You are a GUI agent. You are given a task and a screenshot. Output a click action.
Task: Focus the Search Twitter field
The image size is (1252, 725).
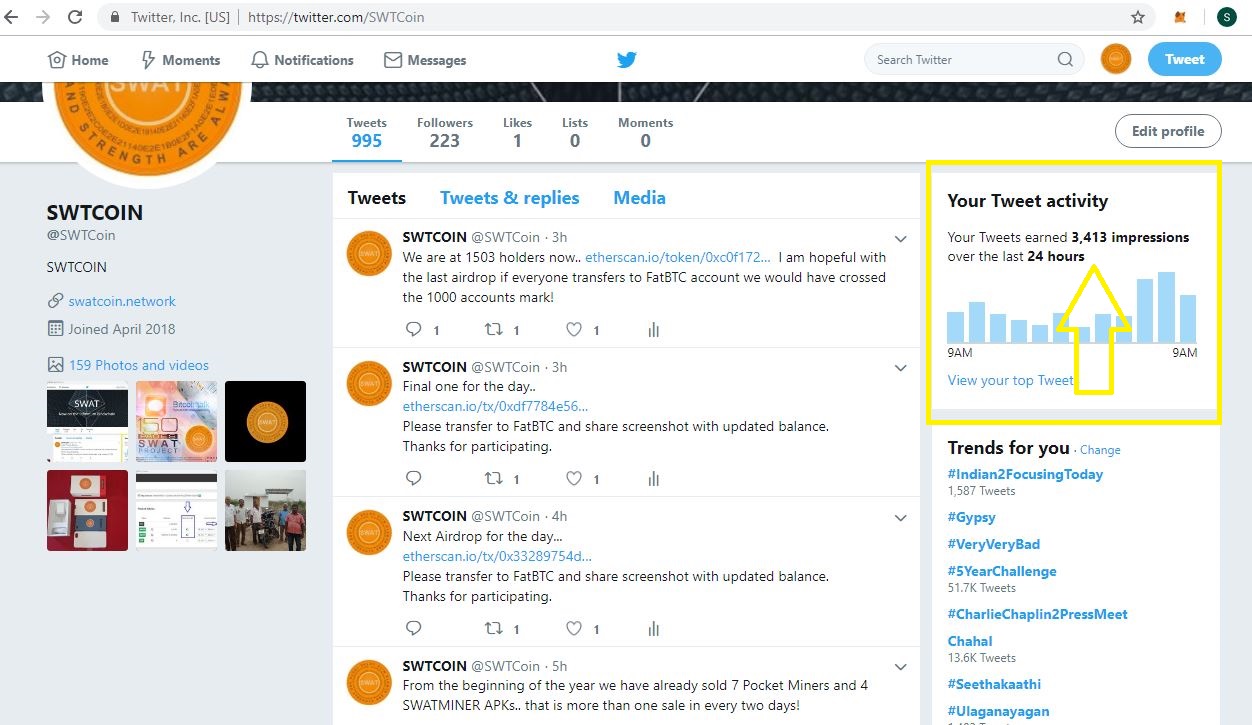click(974, 60)
